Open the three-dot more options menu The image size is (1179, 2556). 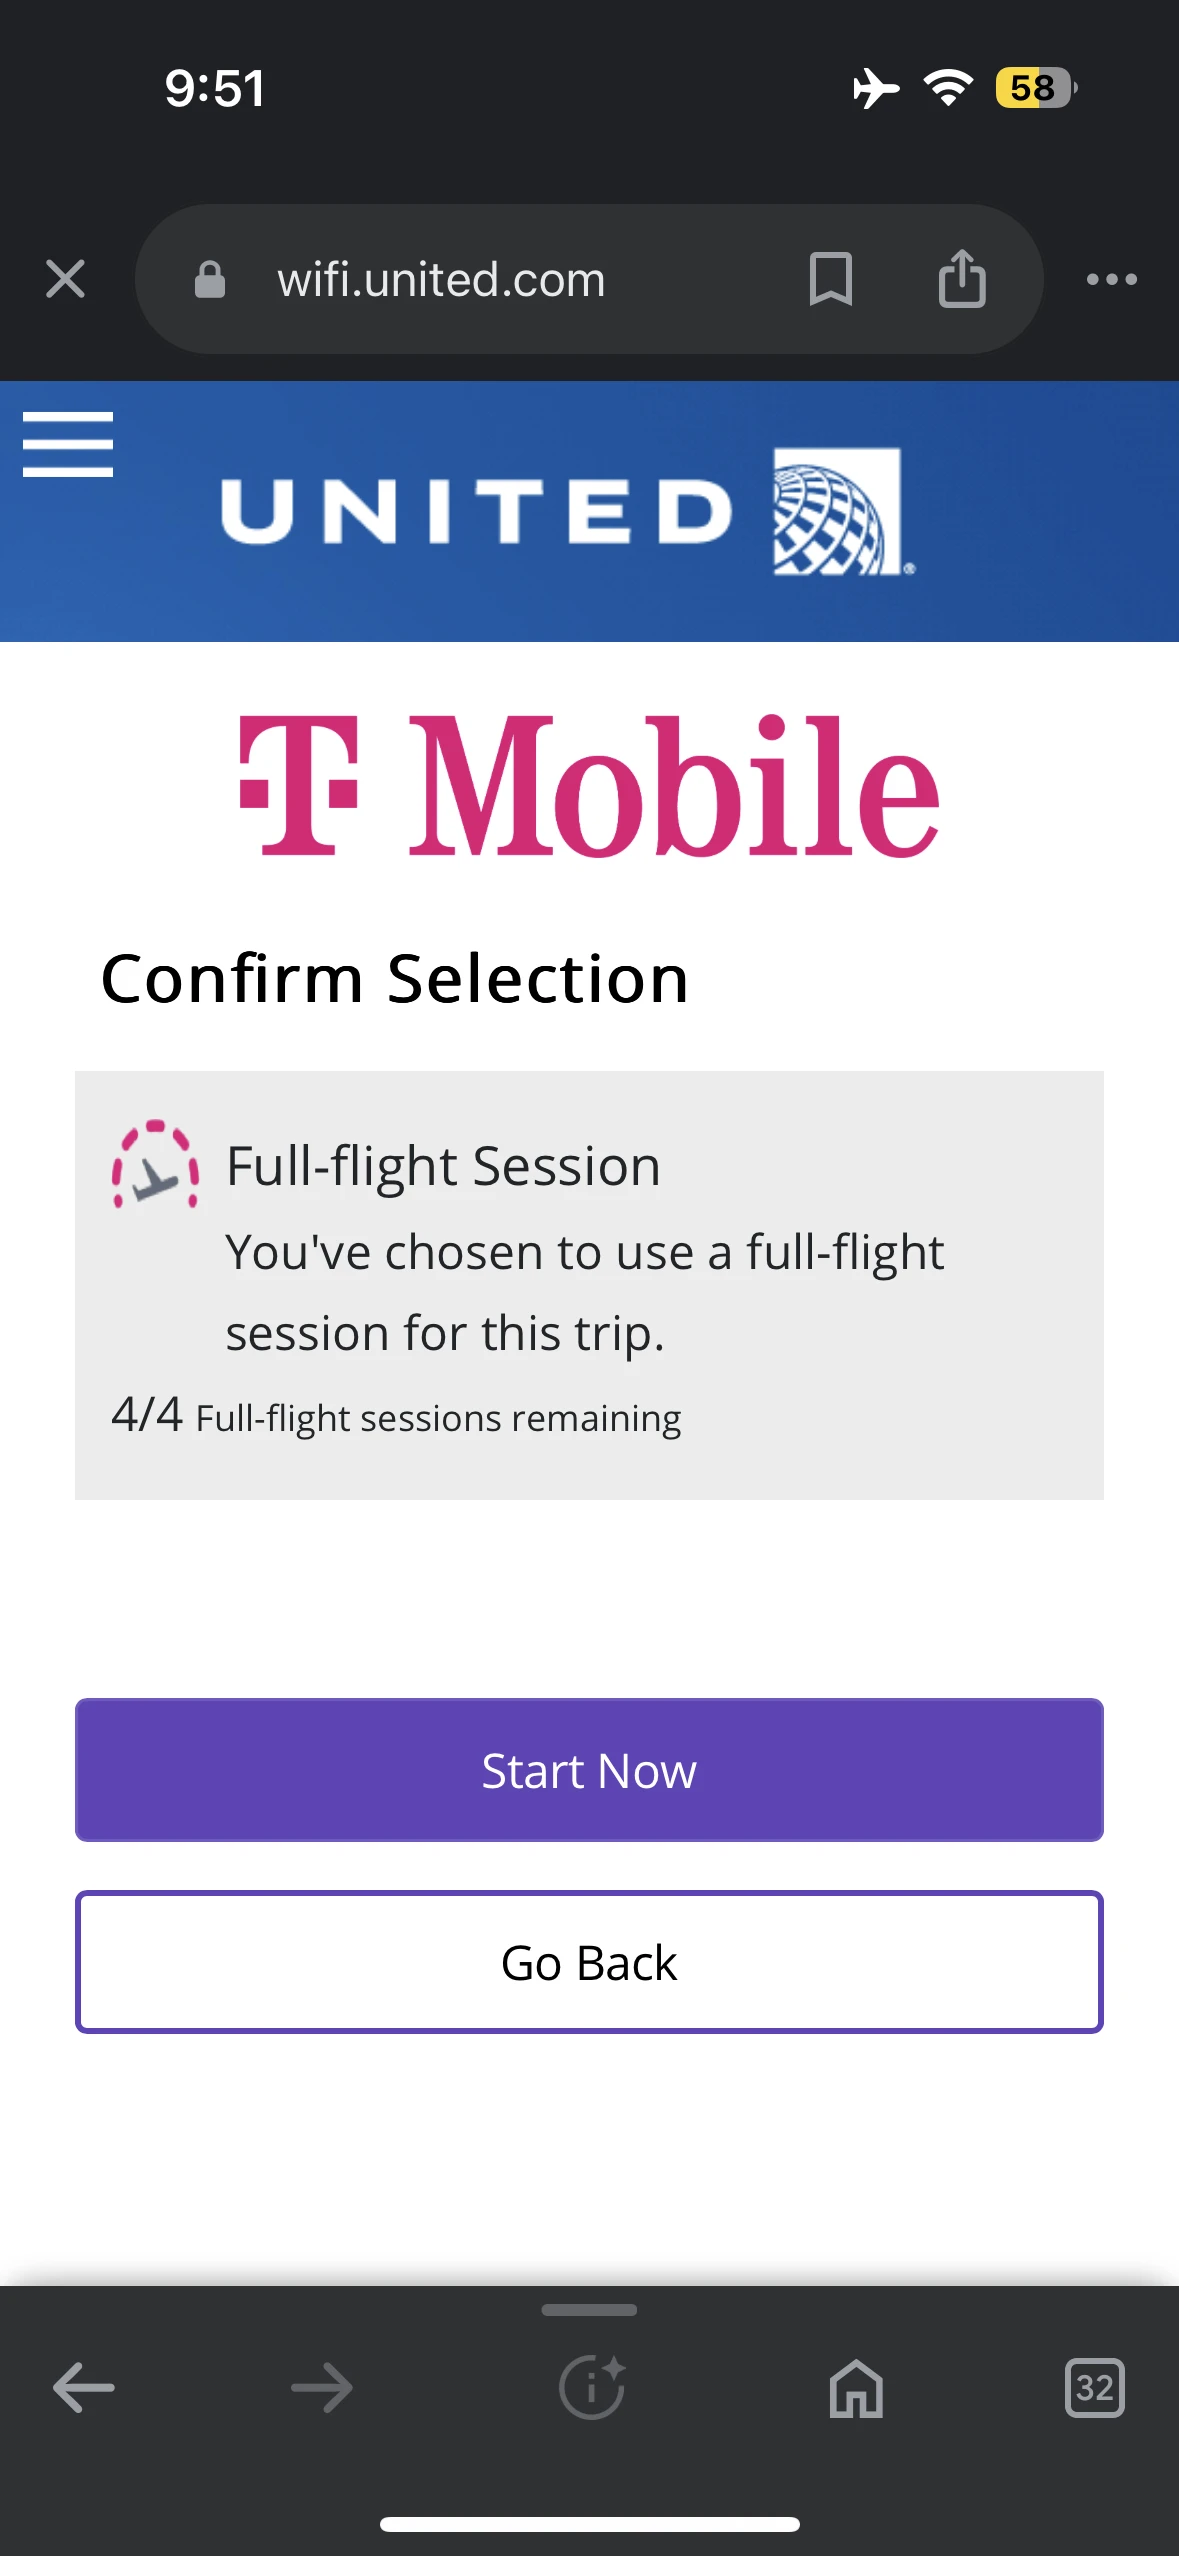pyautogui.click(x=1111, y=279)
